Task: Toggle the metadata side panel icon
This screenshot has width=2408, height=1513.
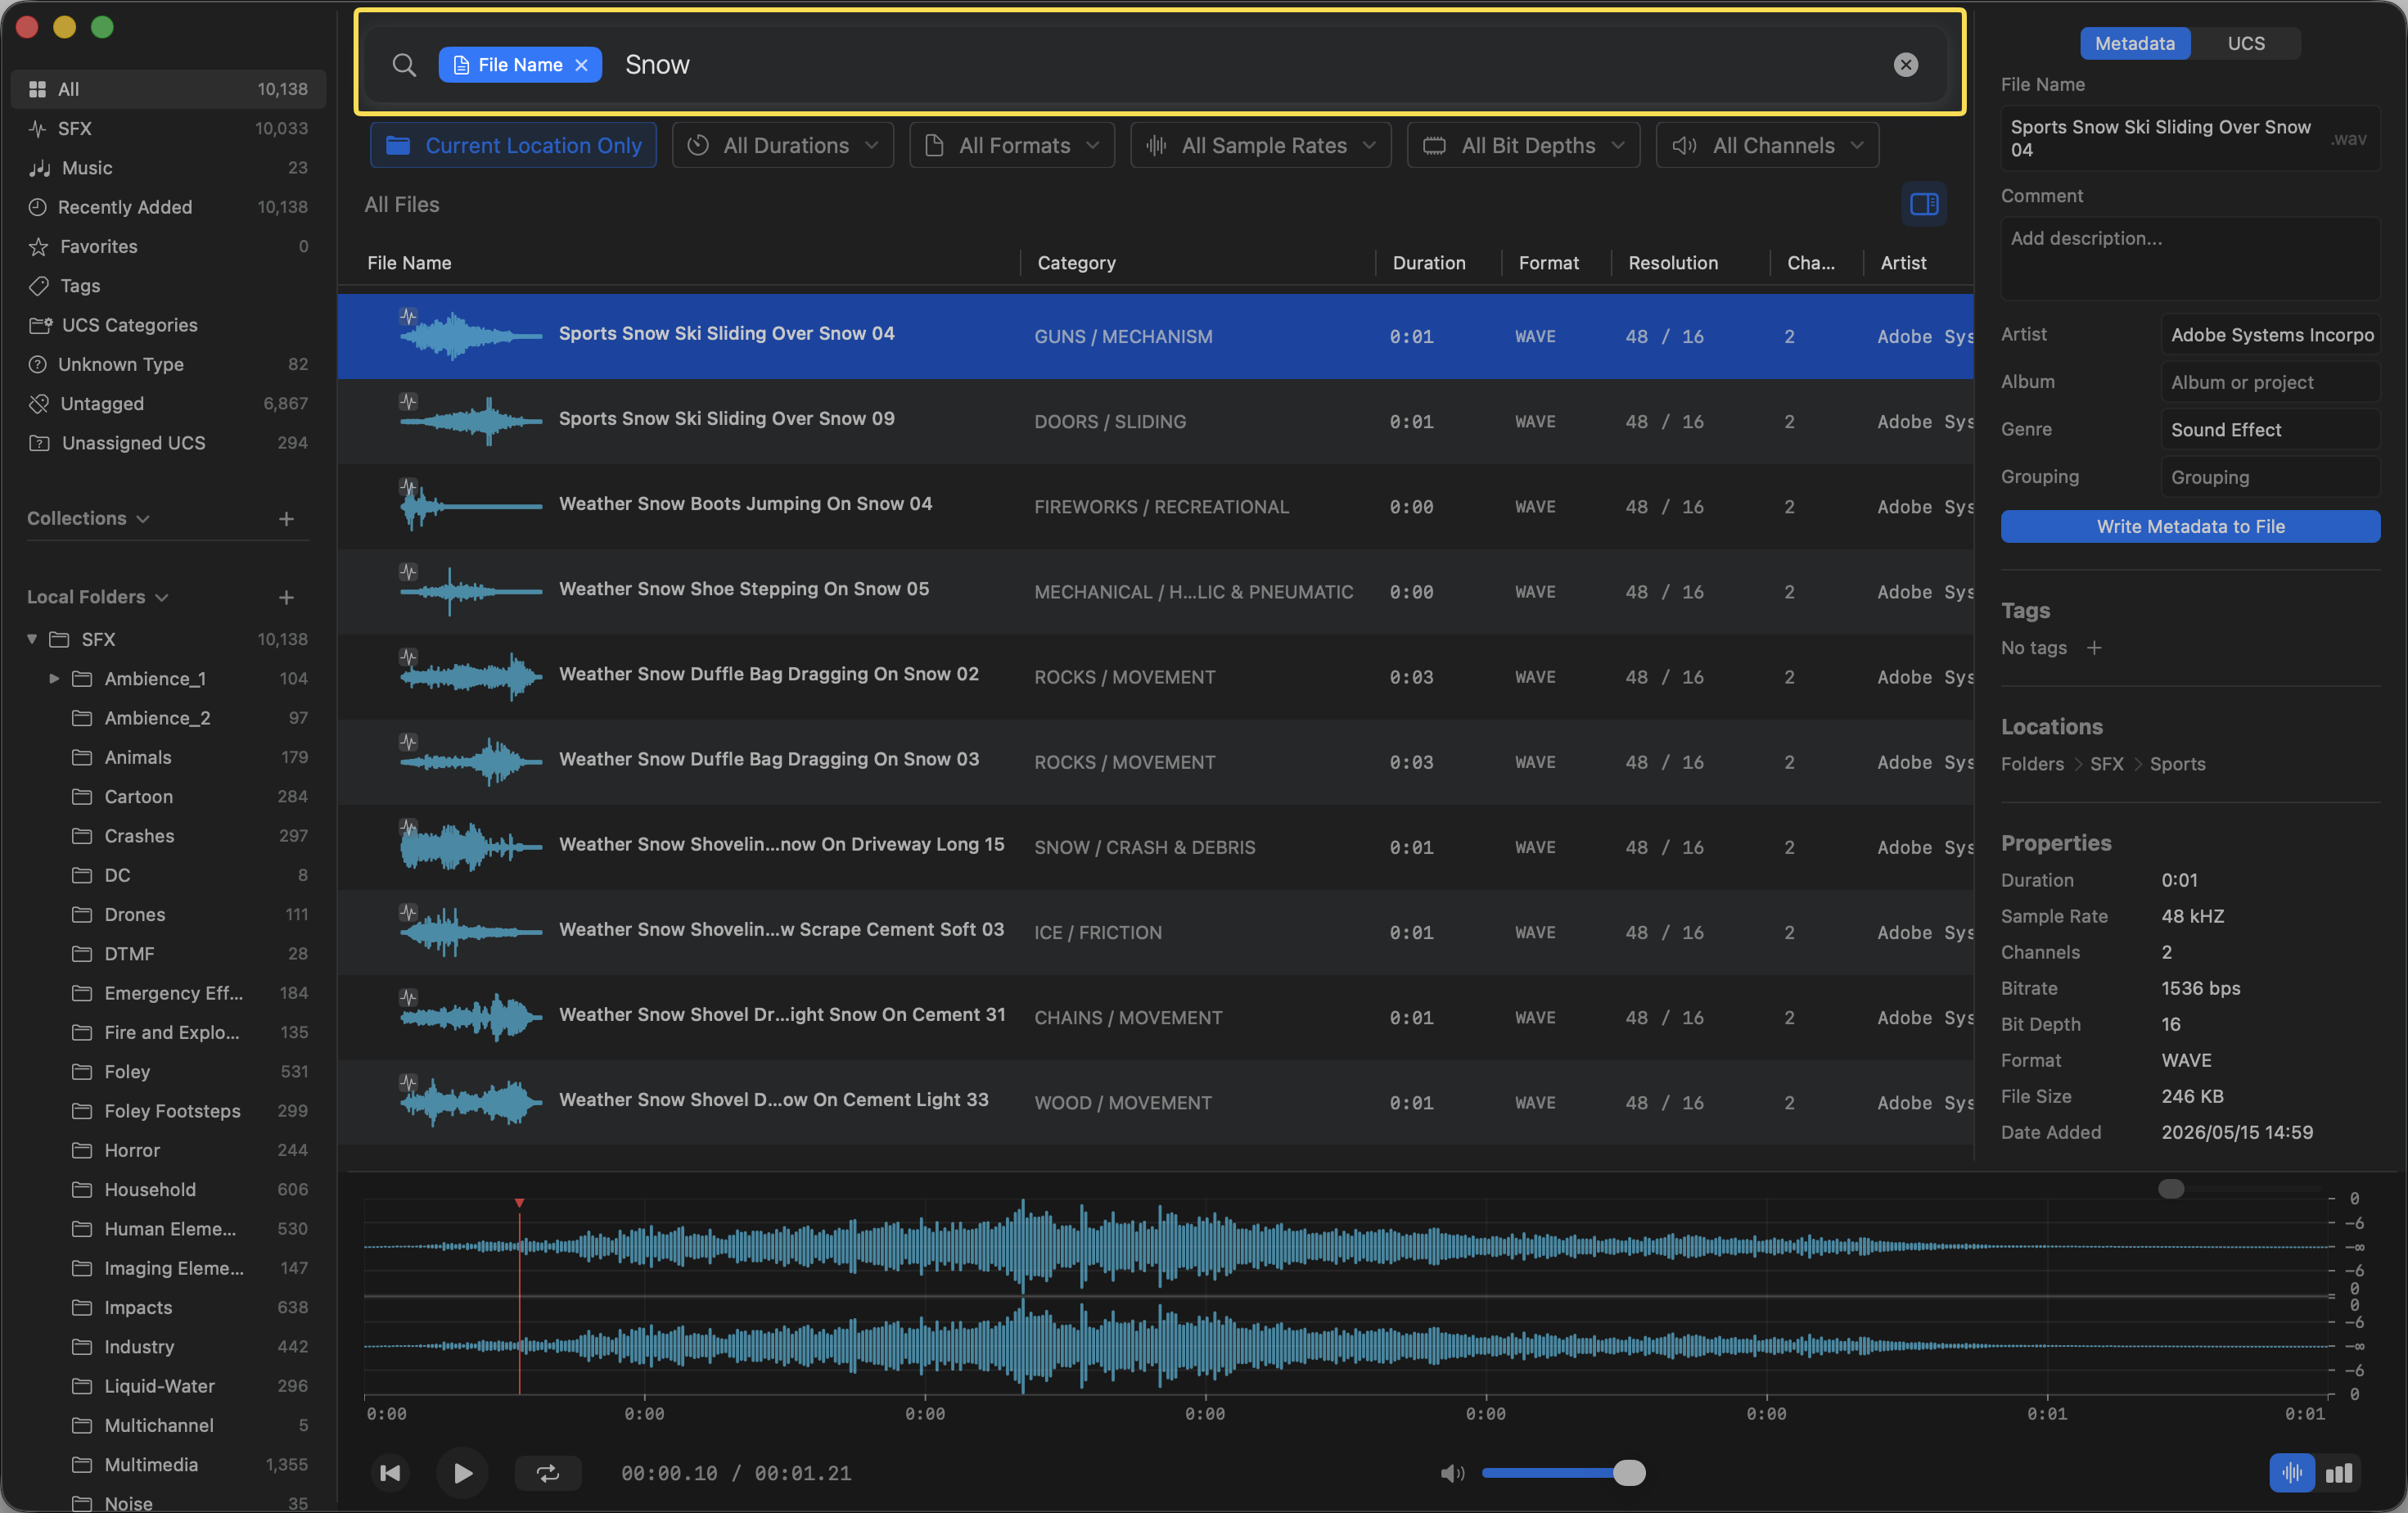Action: pyautogui.click(x=1923, y=205)
